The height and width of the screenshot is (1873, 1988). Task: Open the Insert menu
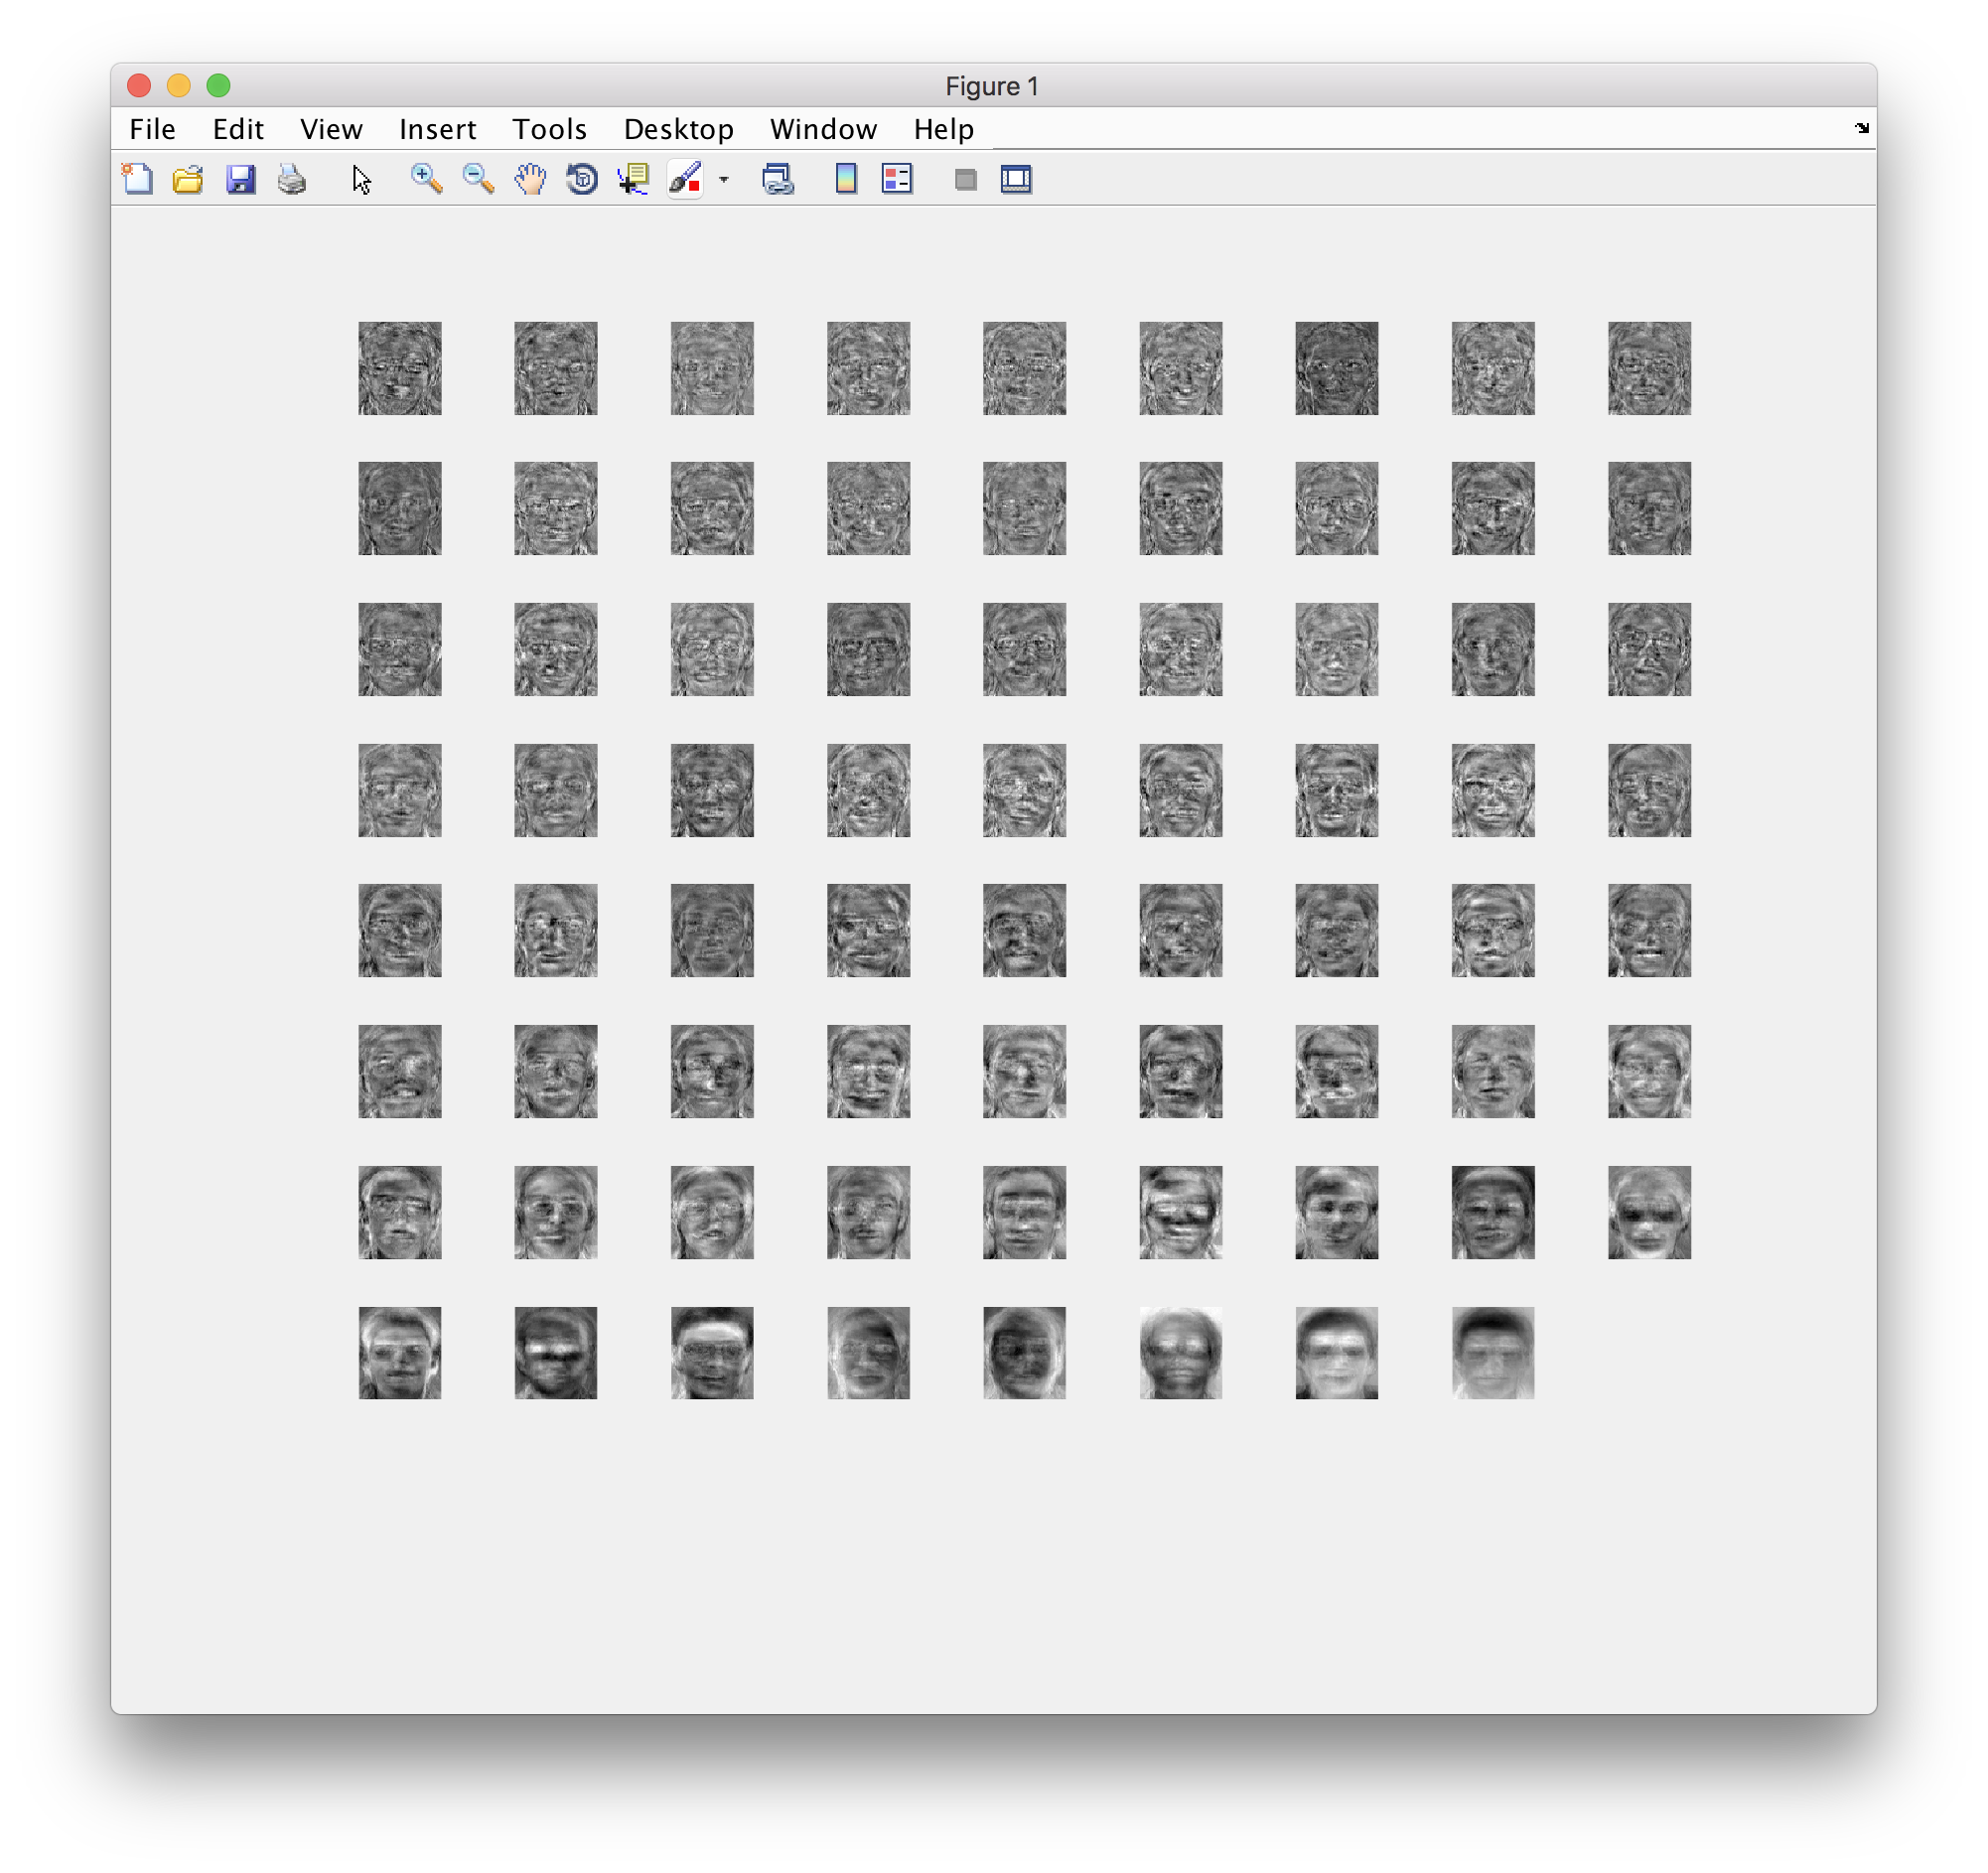point(437,129)
